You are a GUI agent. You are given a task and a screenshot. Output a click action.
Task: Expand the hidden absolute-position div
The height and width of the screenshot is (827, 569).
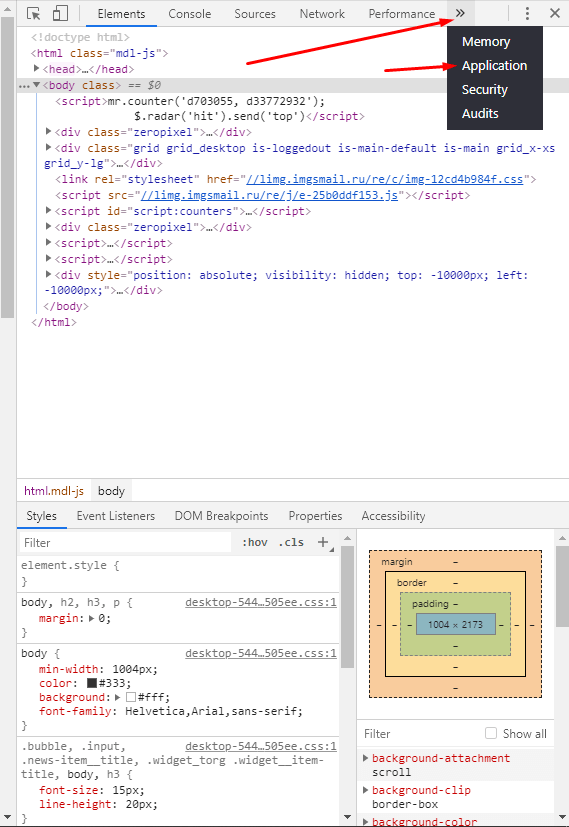[49, 274]
